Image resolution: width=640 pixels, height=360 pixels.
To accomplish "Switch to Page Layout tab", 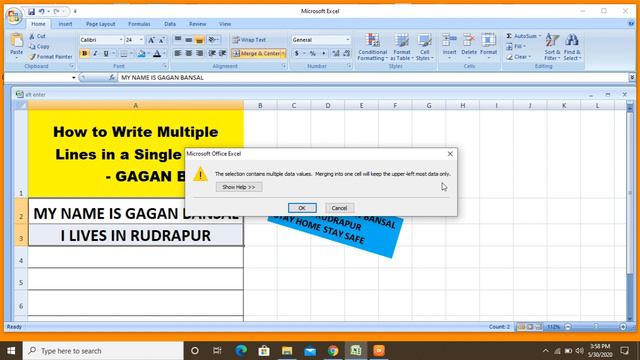I will point(100,24).
